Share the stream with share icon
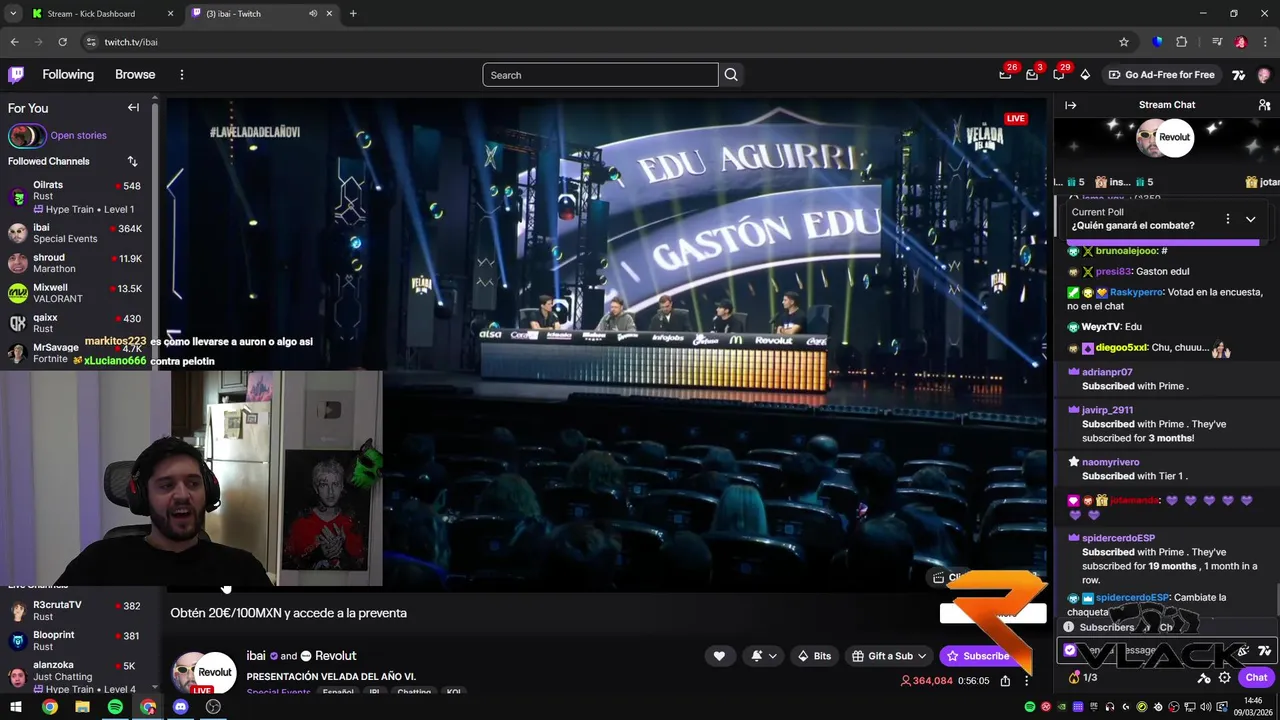1280x720 pixels. [1005, 681]
